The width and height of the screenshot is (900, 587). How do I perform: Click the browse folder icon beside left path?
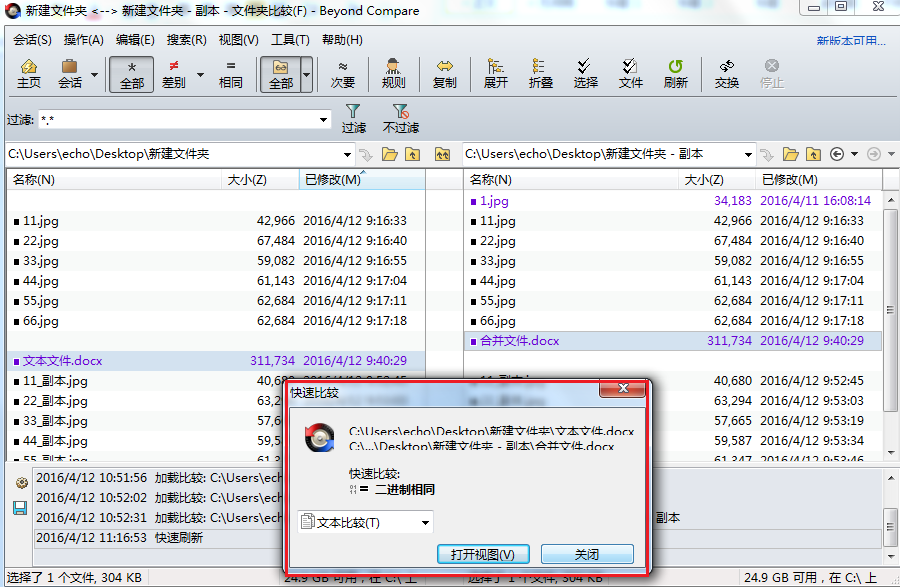coord(390,154)
